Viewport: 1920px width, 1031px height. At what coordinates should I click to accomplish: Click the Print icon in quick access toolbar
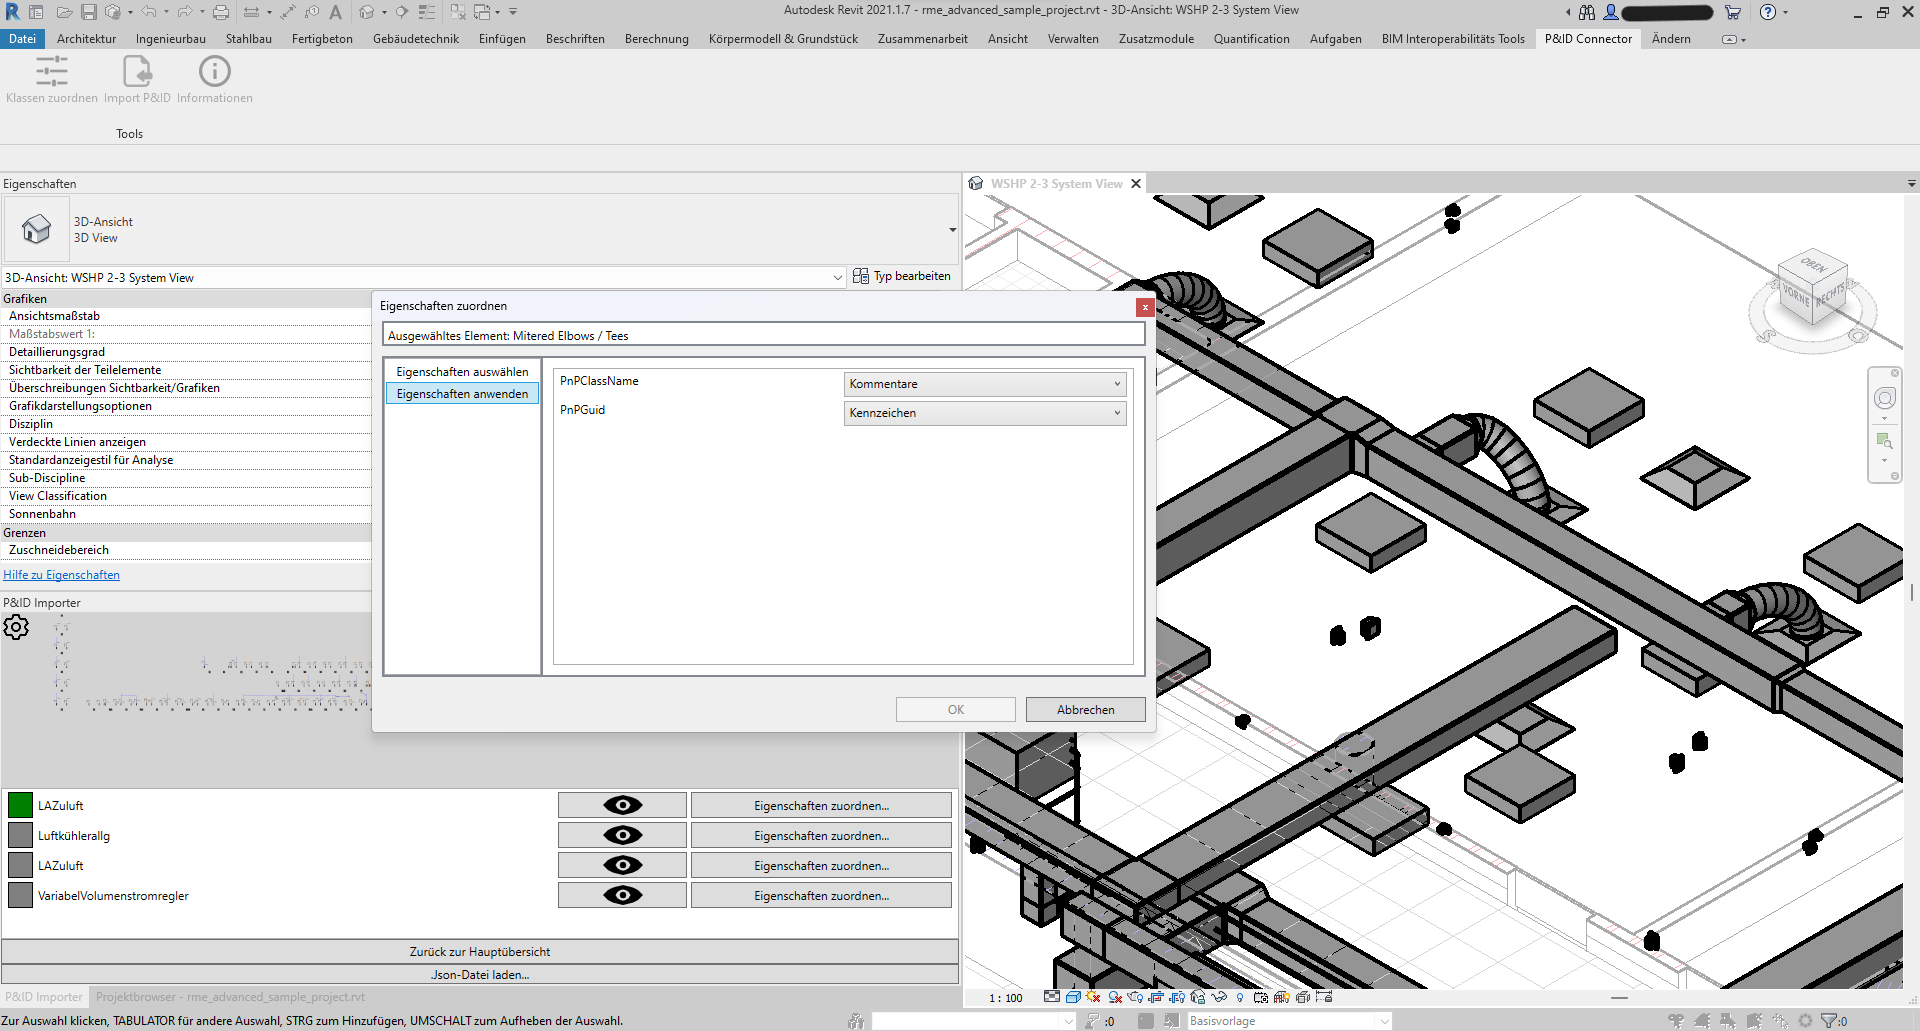coord(220,11)
